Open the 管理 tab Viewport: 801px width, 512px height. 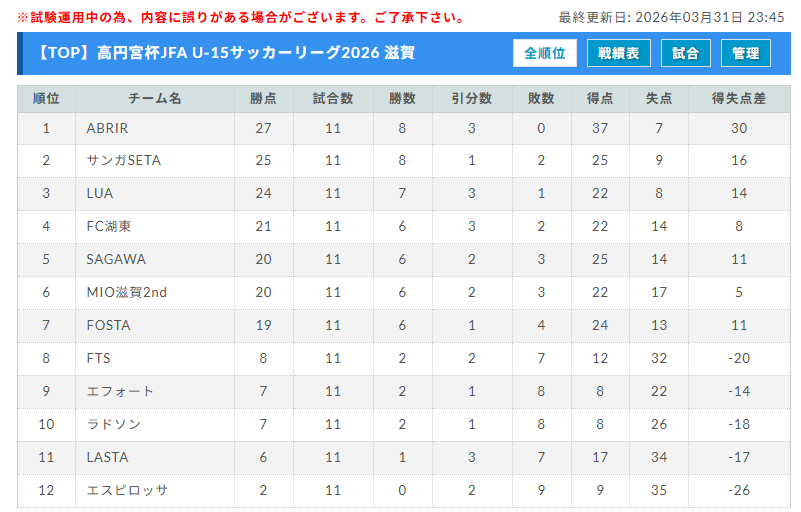point(746,53)
